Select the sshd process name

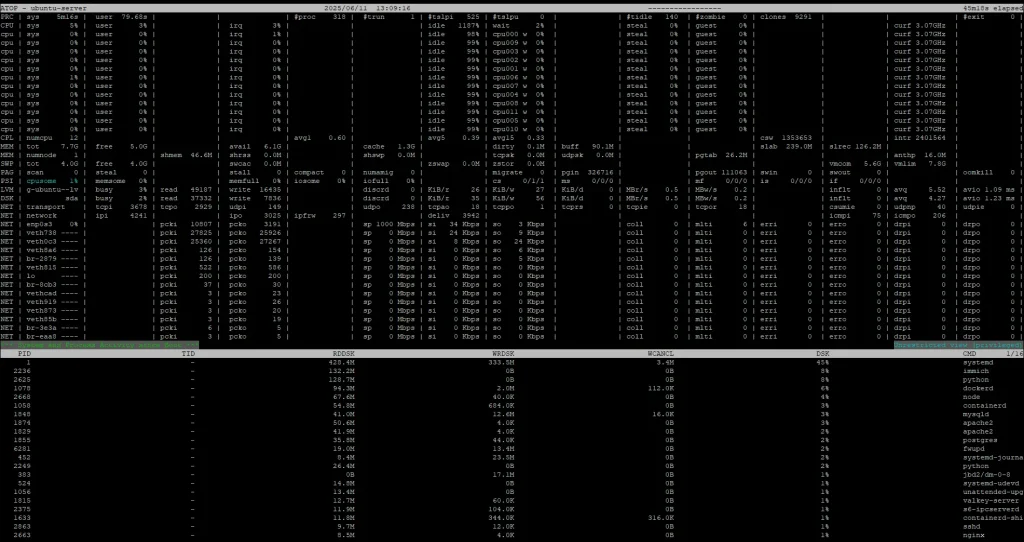click(971, 526)
